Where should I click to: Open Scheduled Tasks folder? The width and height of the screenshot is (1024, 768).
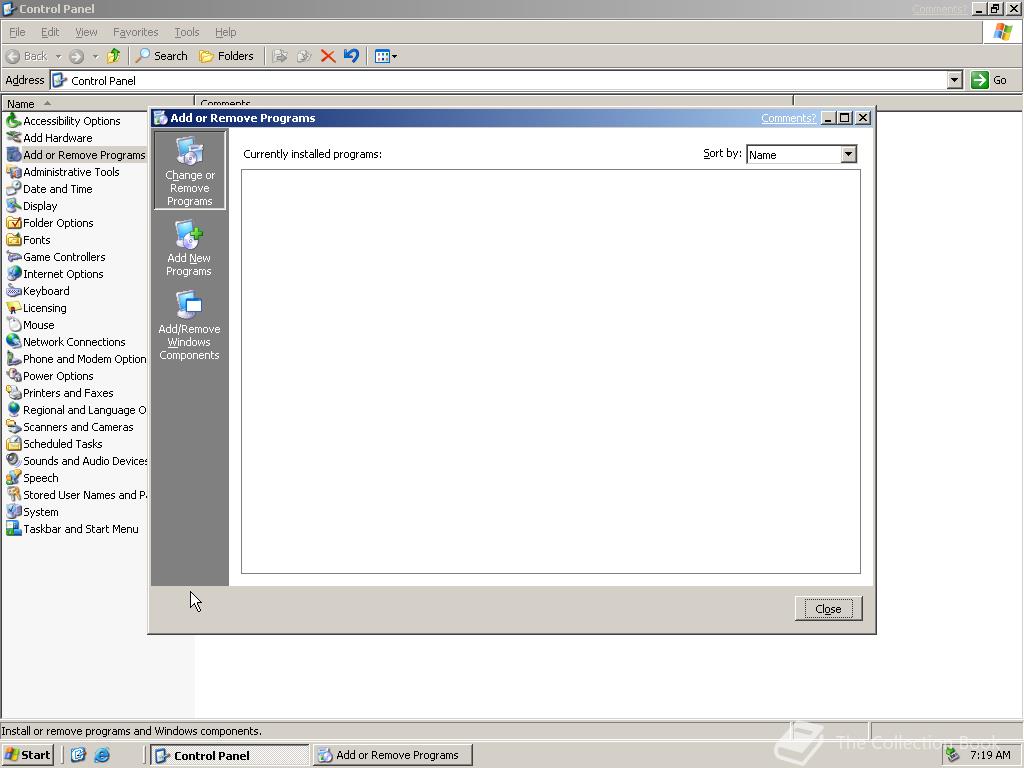[55, 443]
